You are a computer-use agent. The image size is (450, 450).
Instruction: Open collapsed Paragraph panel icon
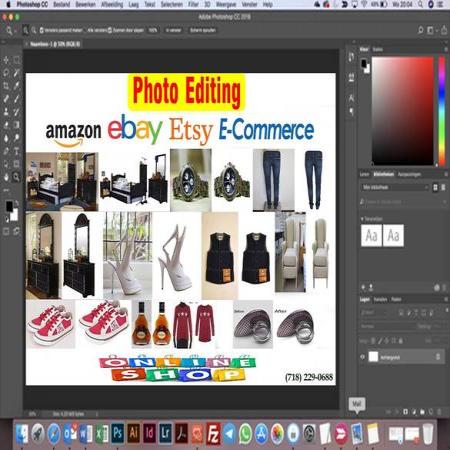coord(351,112)
